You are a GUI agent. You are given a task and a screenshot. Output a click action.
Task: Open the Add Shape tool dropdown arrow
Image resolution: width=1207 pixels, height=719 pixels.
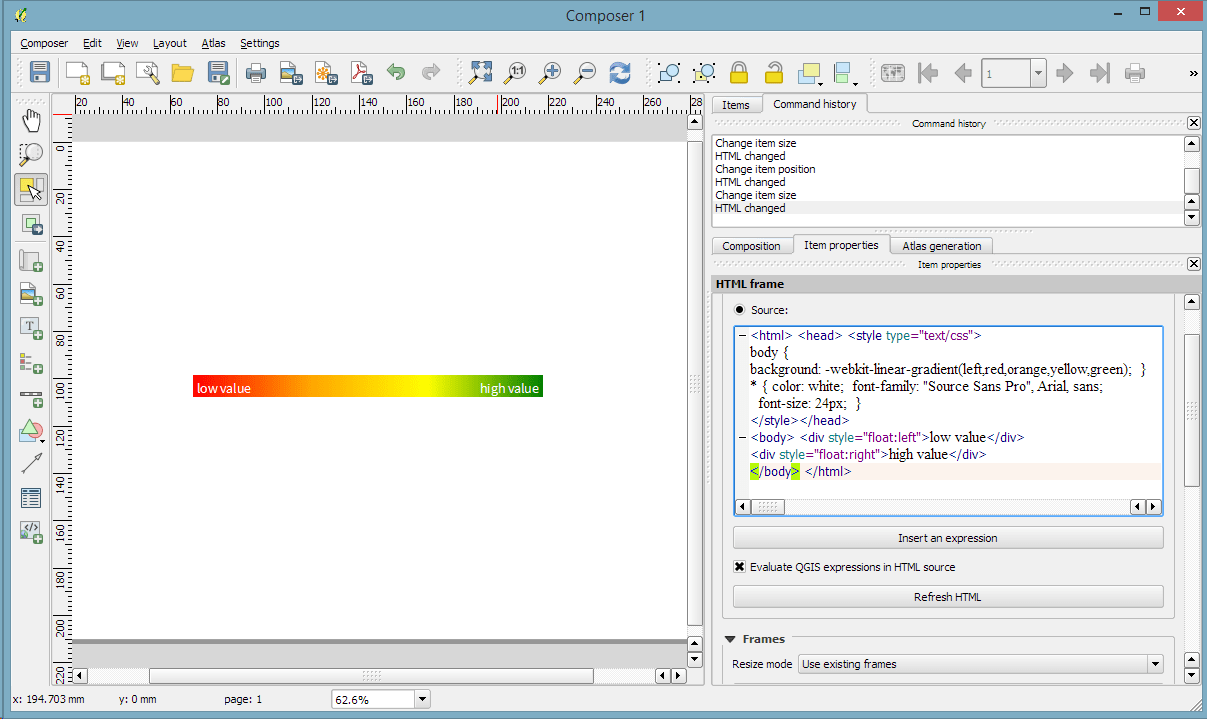point(41,440)
